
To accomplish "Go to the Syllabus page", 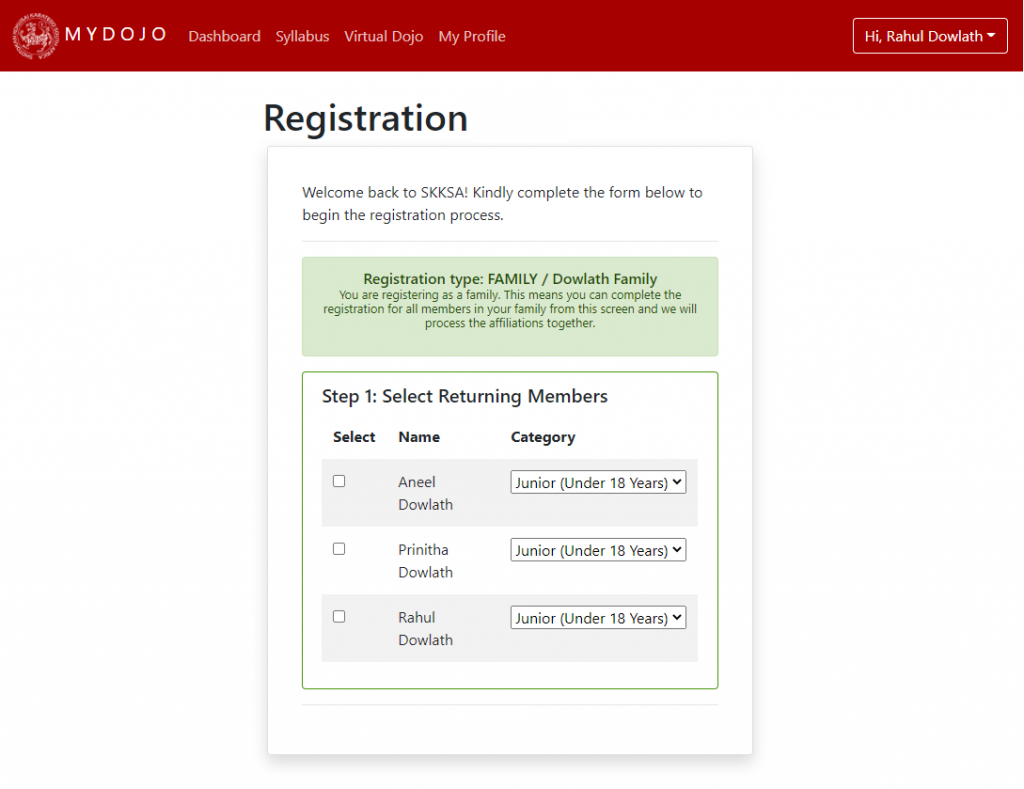I will pyautogui.click(x=302, y=36).
